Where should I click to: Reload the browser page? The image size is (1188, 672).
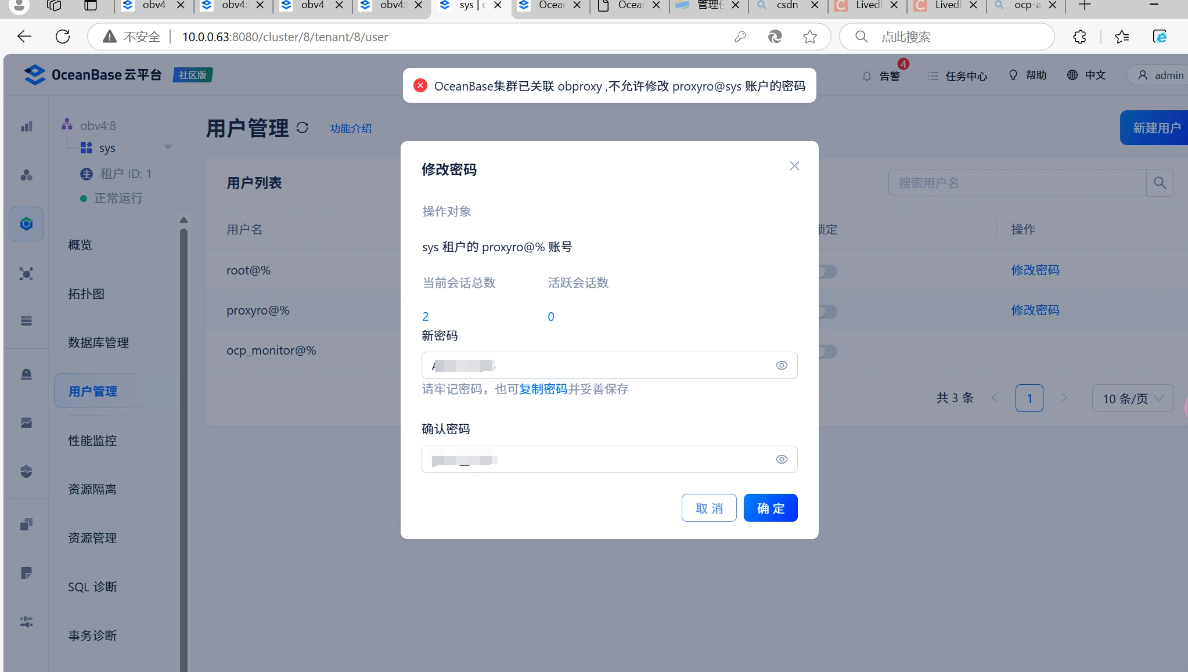pos(62,37)
